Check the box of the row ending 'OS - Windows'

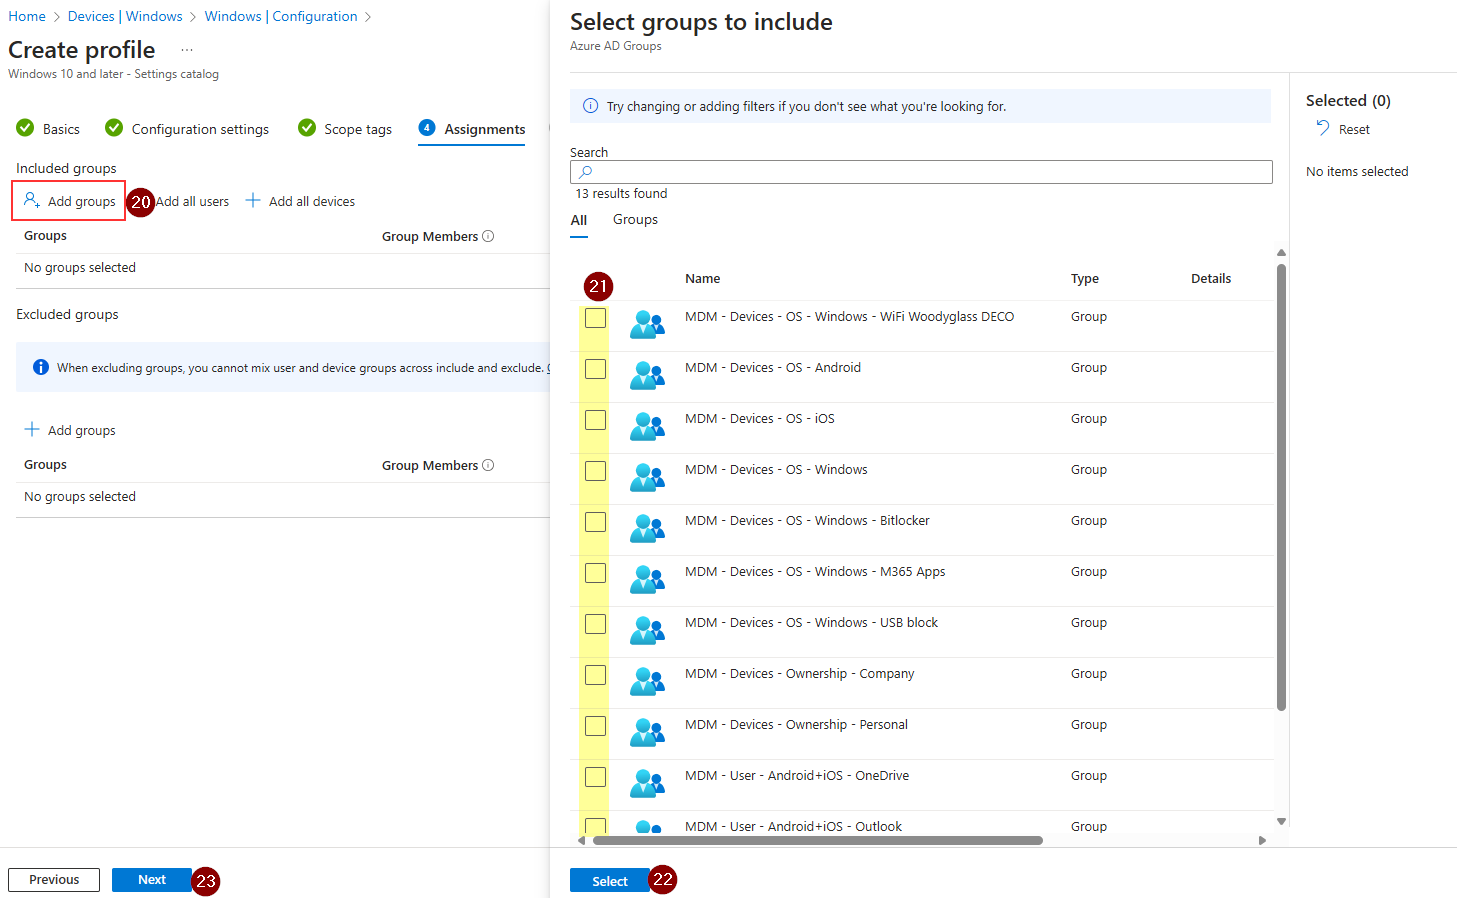(x=595, y=471)
